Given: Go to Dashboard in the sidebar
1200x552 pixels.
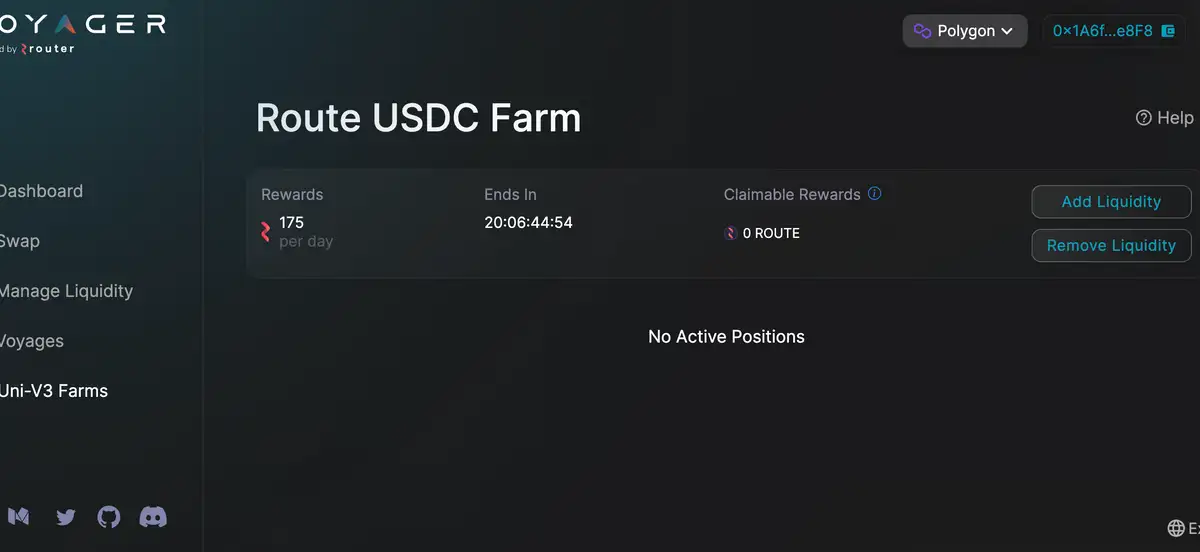Looking at the screenshot, I should tap(40, 191).
